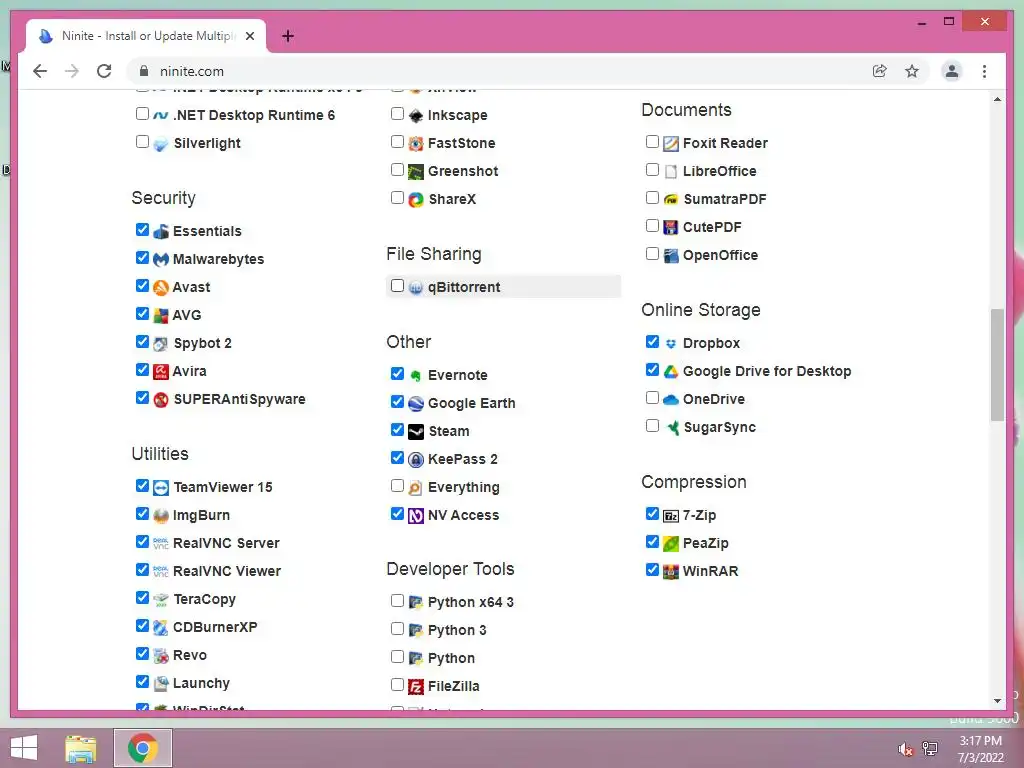Check the LibreOffice checkbox
The height and width of the screenshot is (768, 1024).
652,169
